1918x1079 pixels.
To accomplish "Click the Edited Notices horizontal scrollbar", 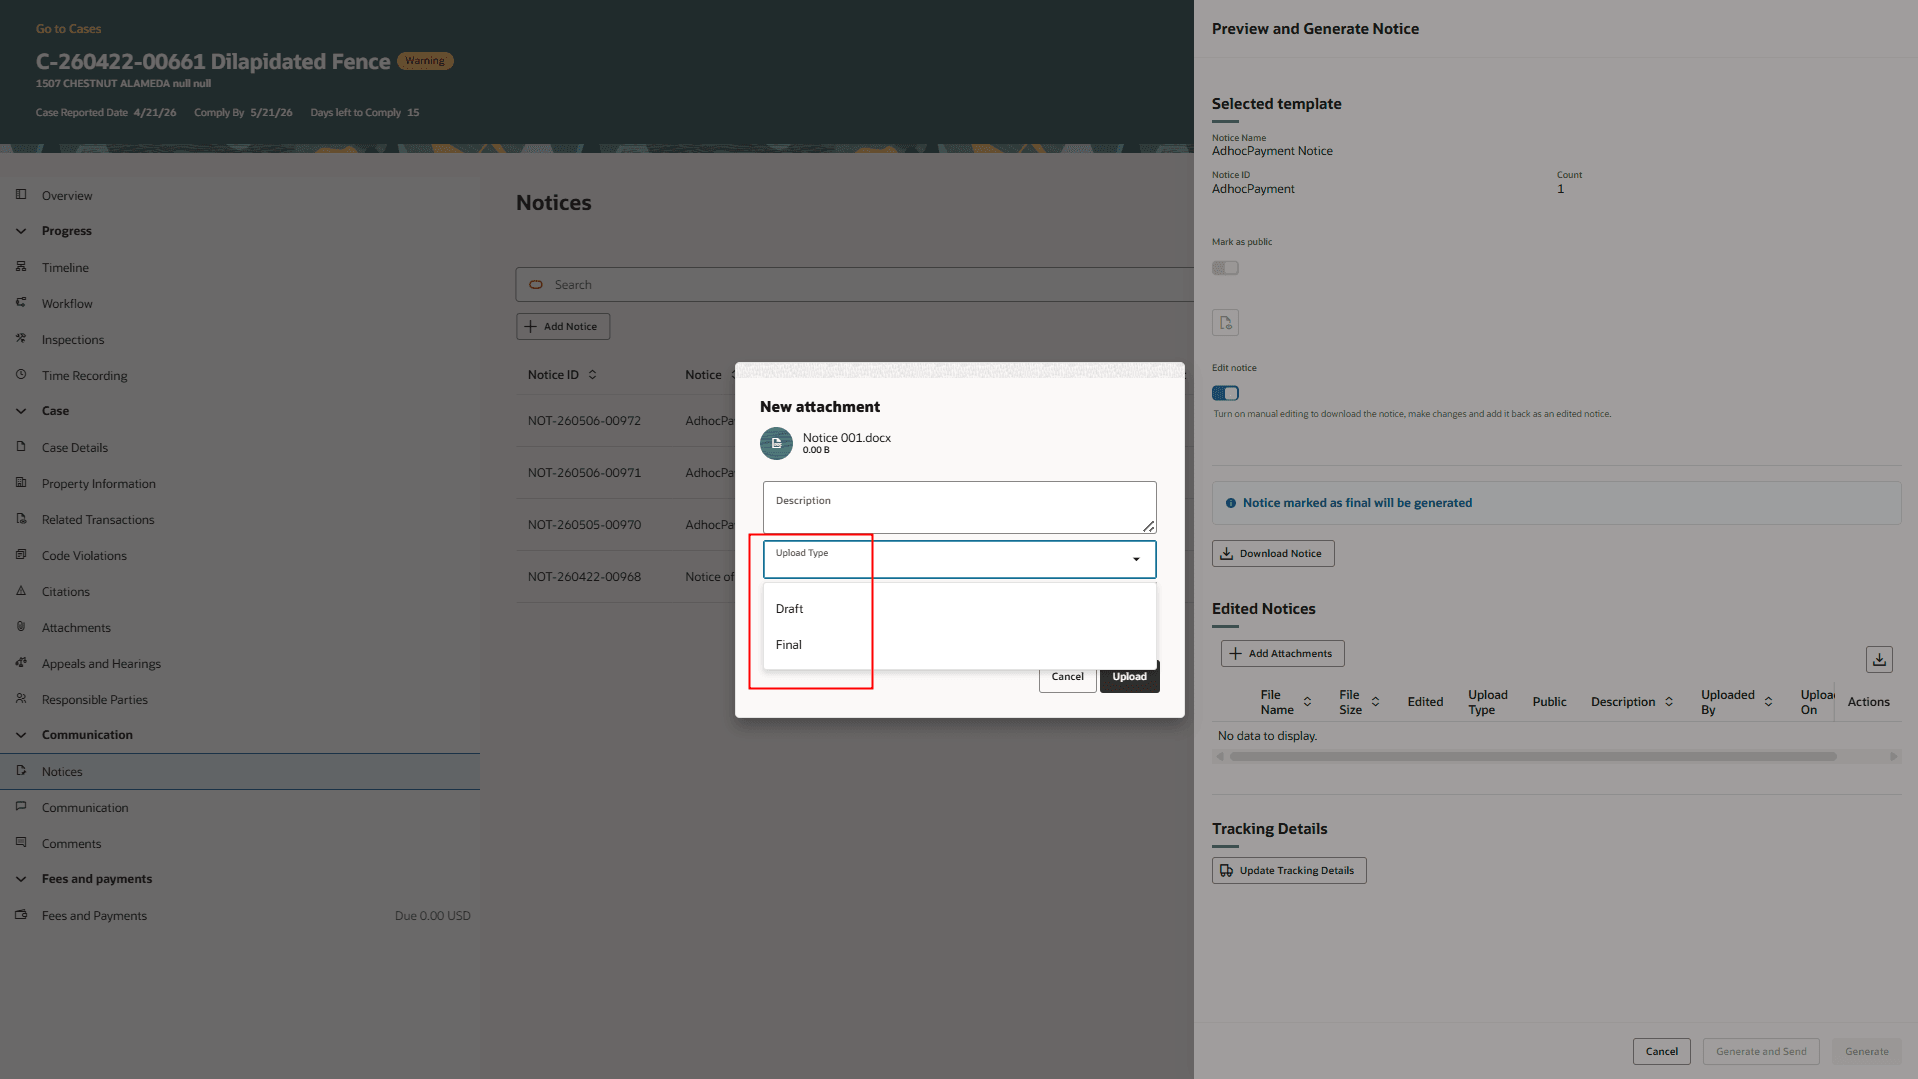I will point(1533,756).
